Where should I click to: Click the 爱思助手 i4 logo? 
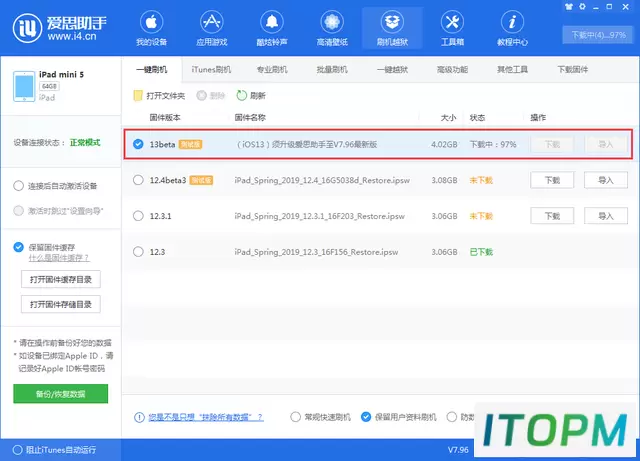click(60, 28)
